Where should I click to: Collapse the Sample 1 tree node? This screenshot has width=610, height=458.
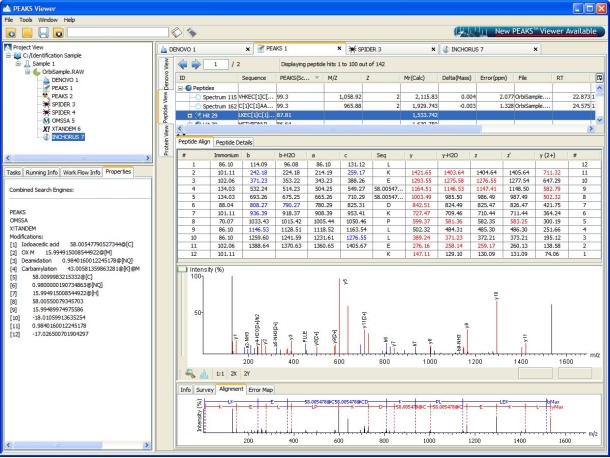(x=18, y=64)
